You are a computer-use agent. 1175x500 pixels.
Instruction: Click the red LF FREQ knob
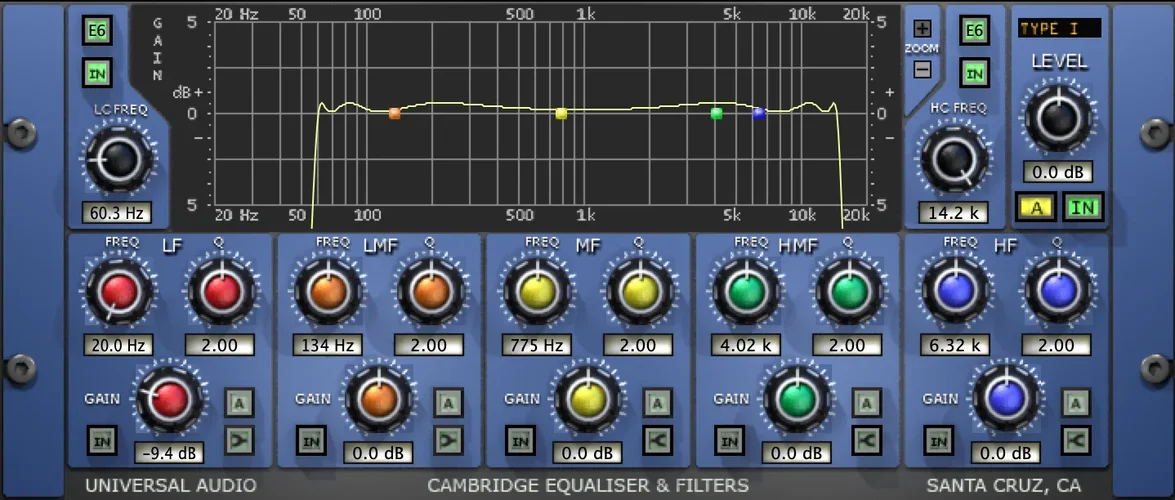click(120, 292)
